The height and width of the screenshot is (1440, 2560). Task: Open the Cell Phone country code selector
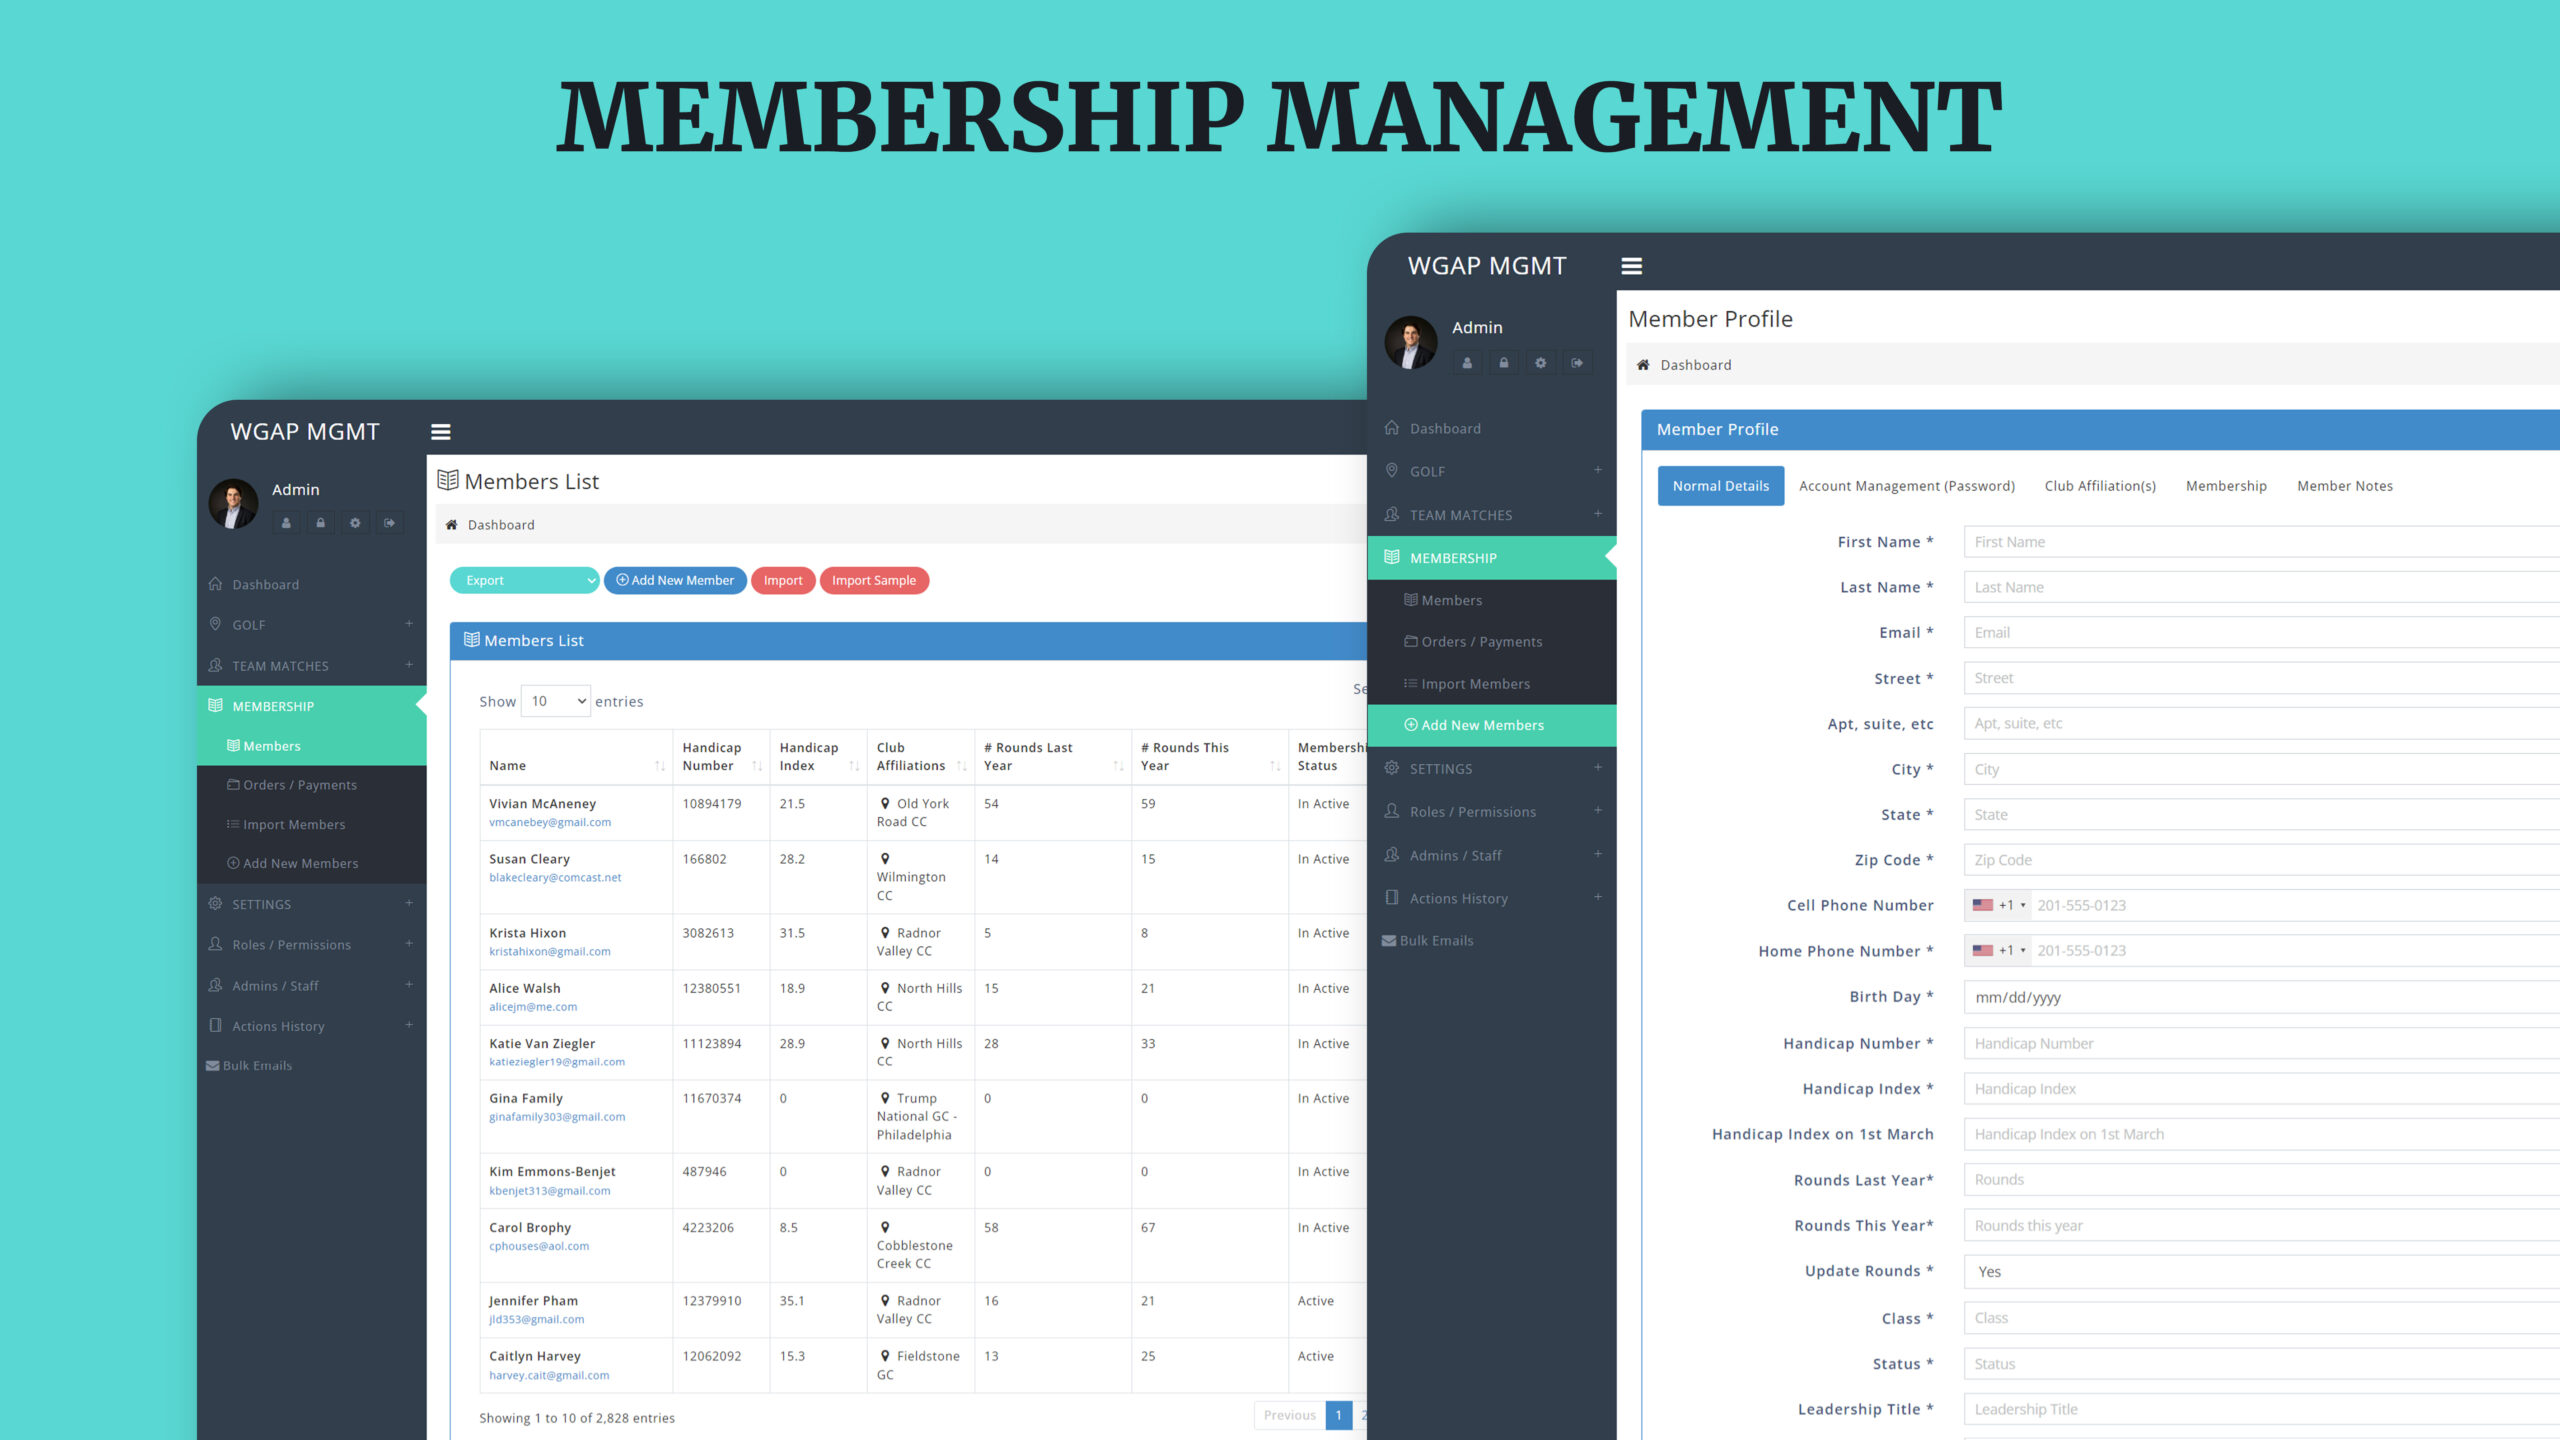click(x=1998, y=906)
